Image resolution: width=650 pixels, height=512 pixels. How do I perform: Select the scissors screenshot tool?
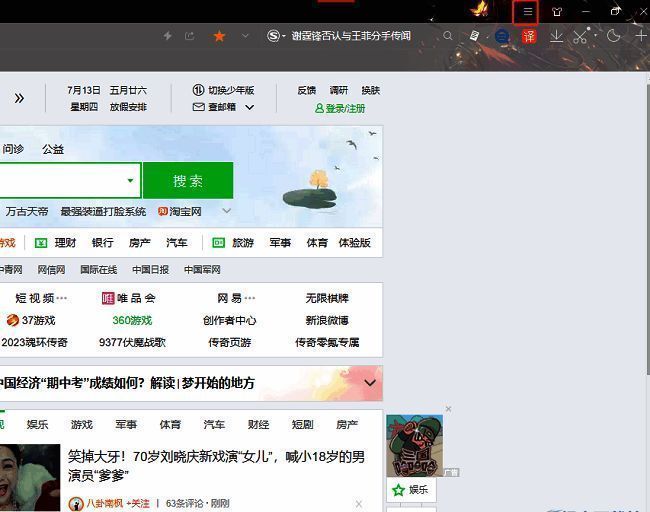coord(580,36)
